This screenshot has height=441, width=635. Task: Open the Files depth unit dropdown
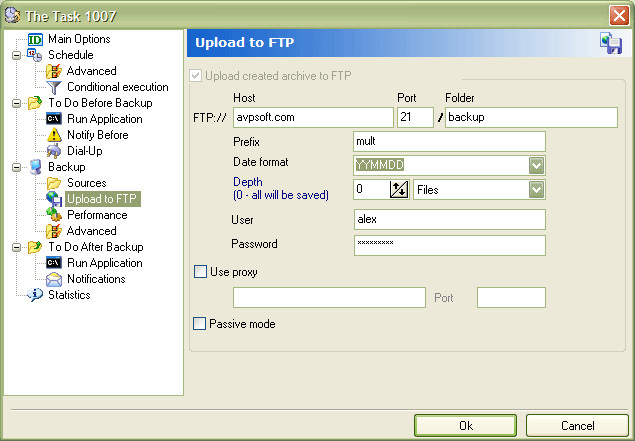[x=536, y=190]
